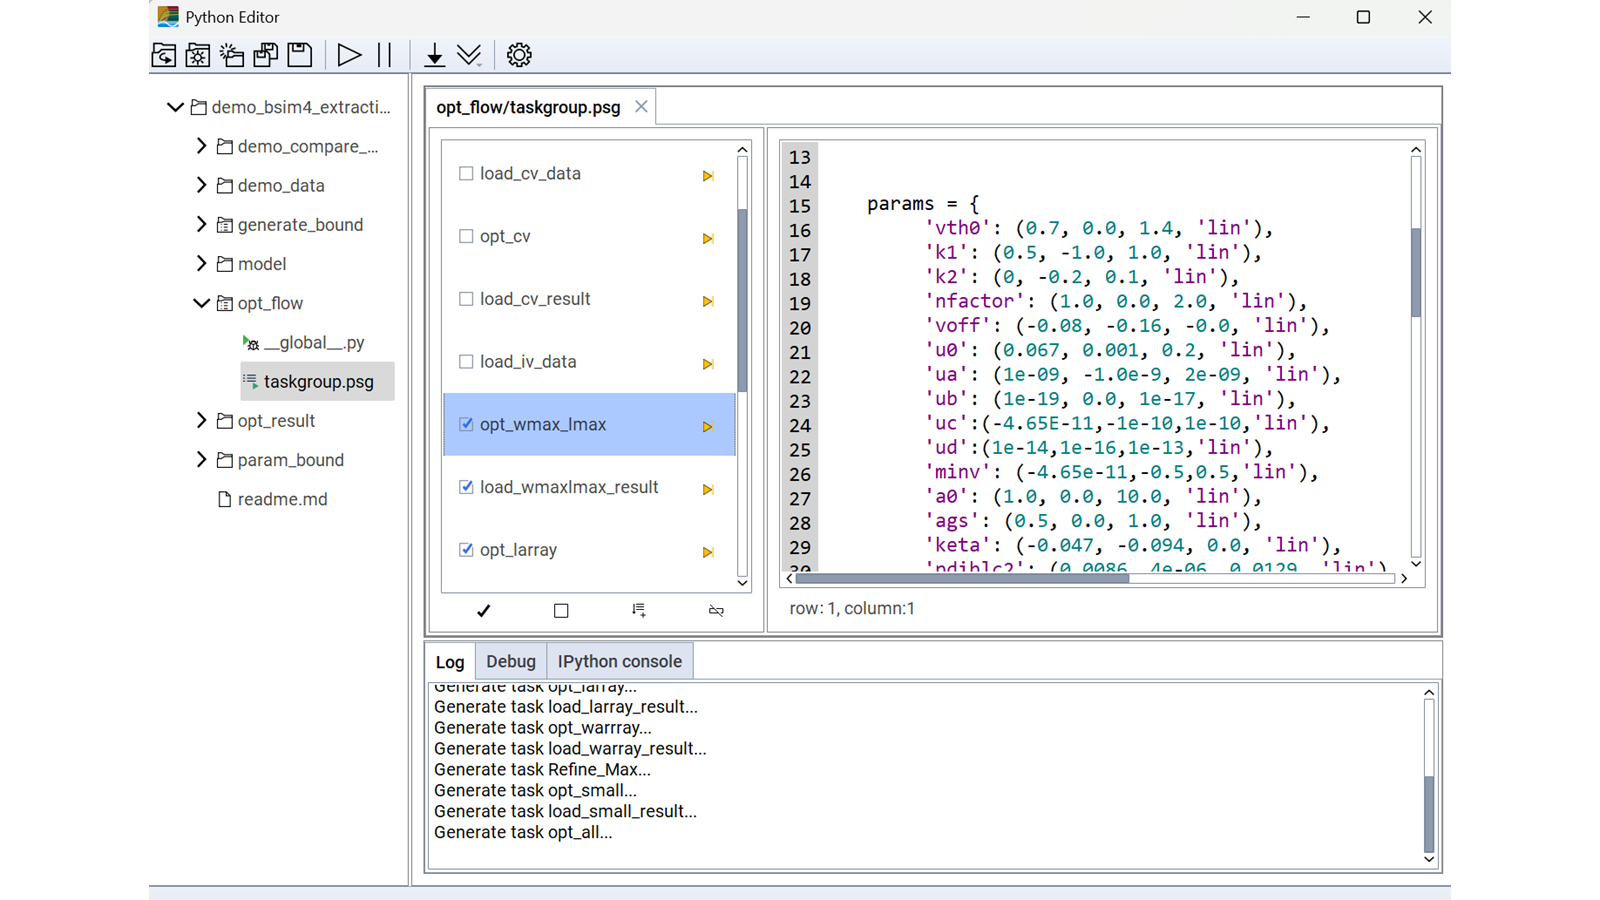Image resolution: width=1600 pixels, height=900 pixels.
Task: Deselect all tasks with the empty square icon
Action: pos(561,610)
